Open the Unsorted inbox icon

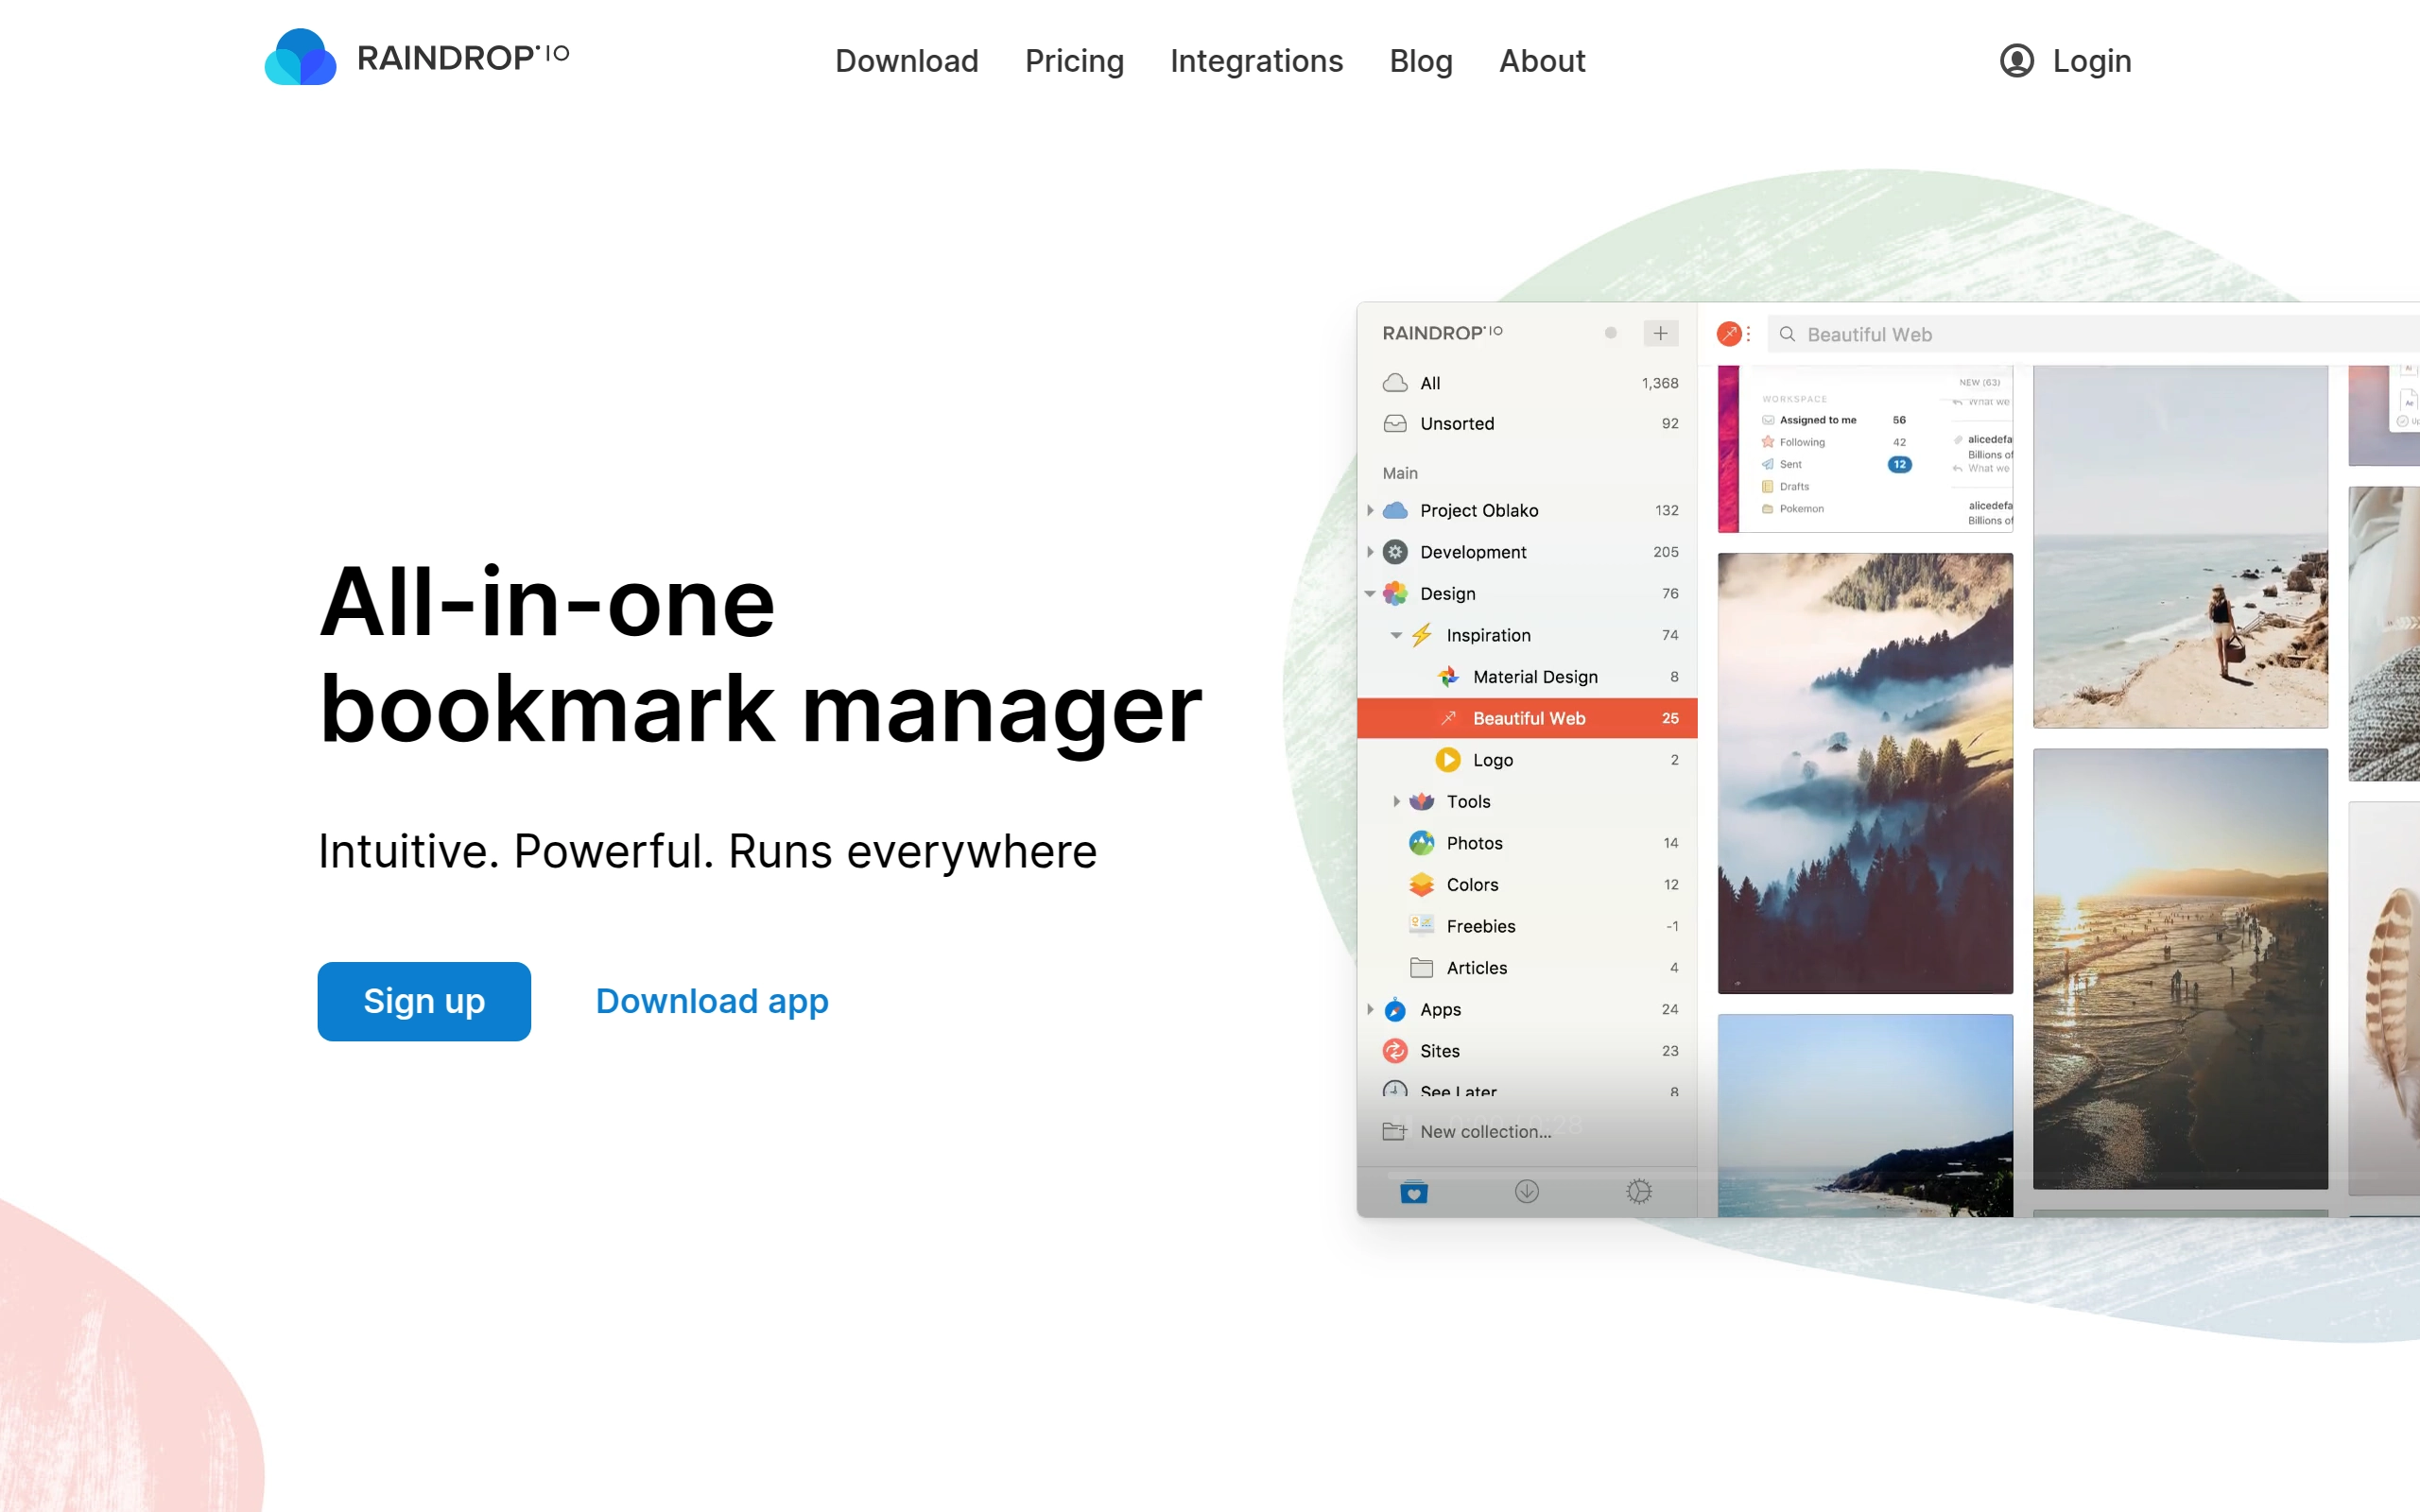(1396, 423)
